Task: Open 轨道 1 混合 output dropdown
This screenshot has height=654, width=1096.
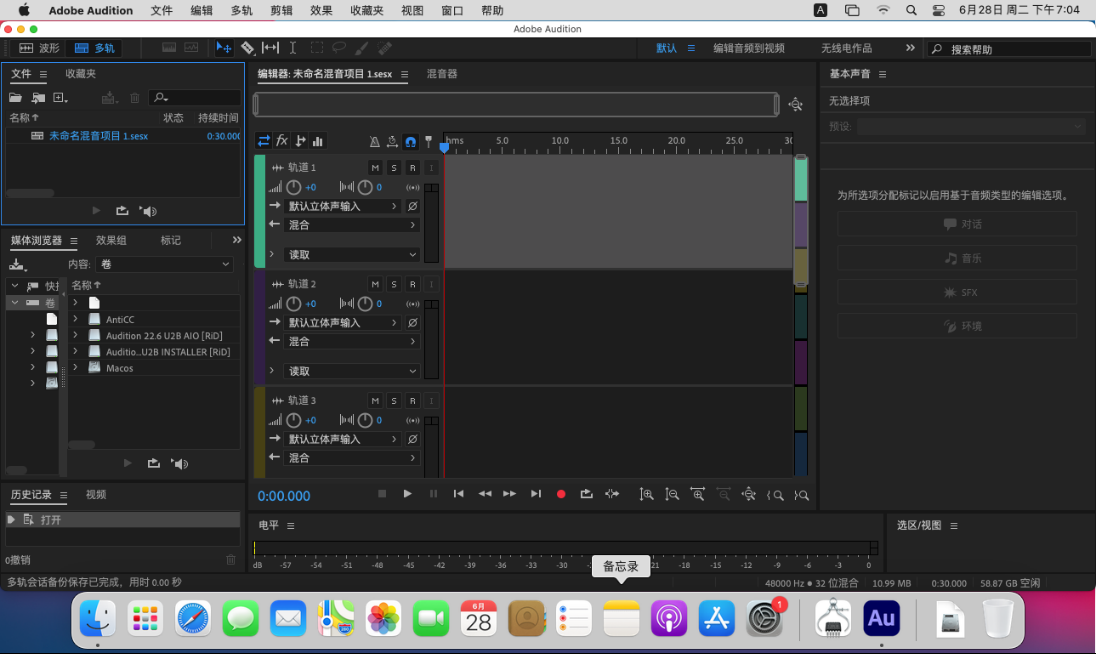Action: (x=352, y=225)
